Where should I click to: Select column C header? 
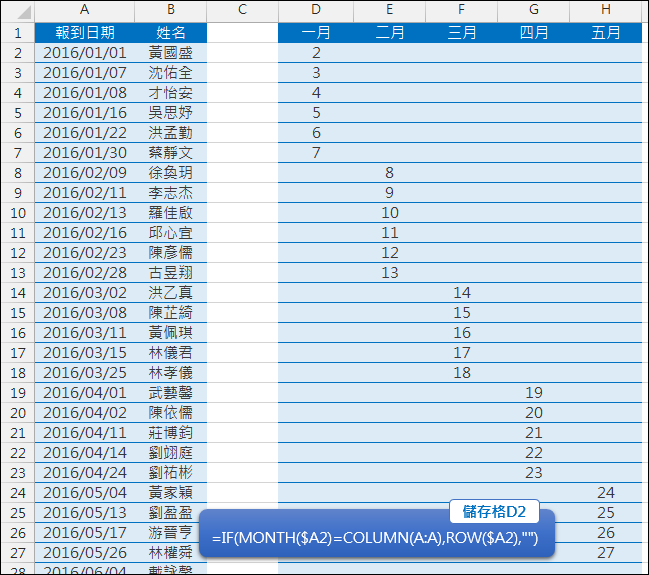243,11
